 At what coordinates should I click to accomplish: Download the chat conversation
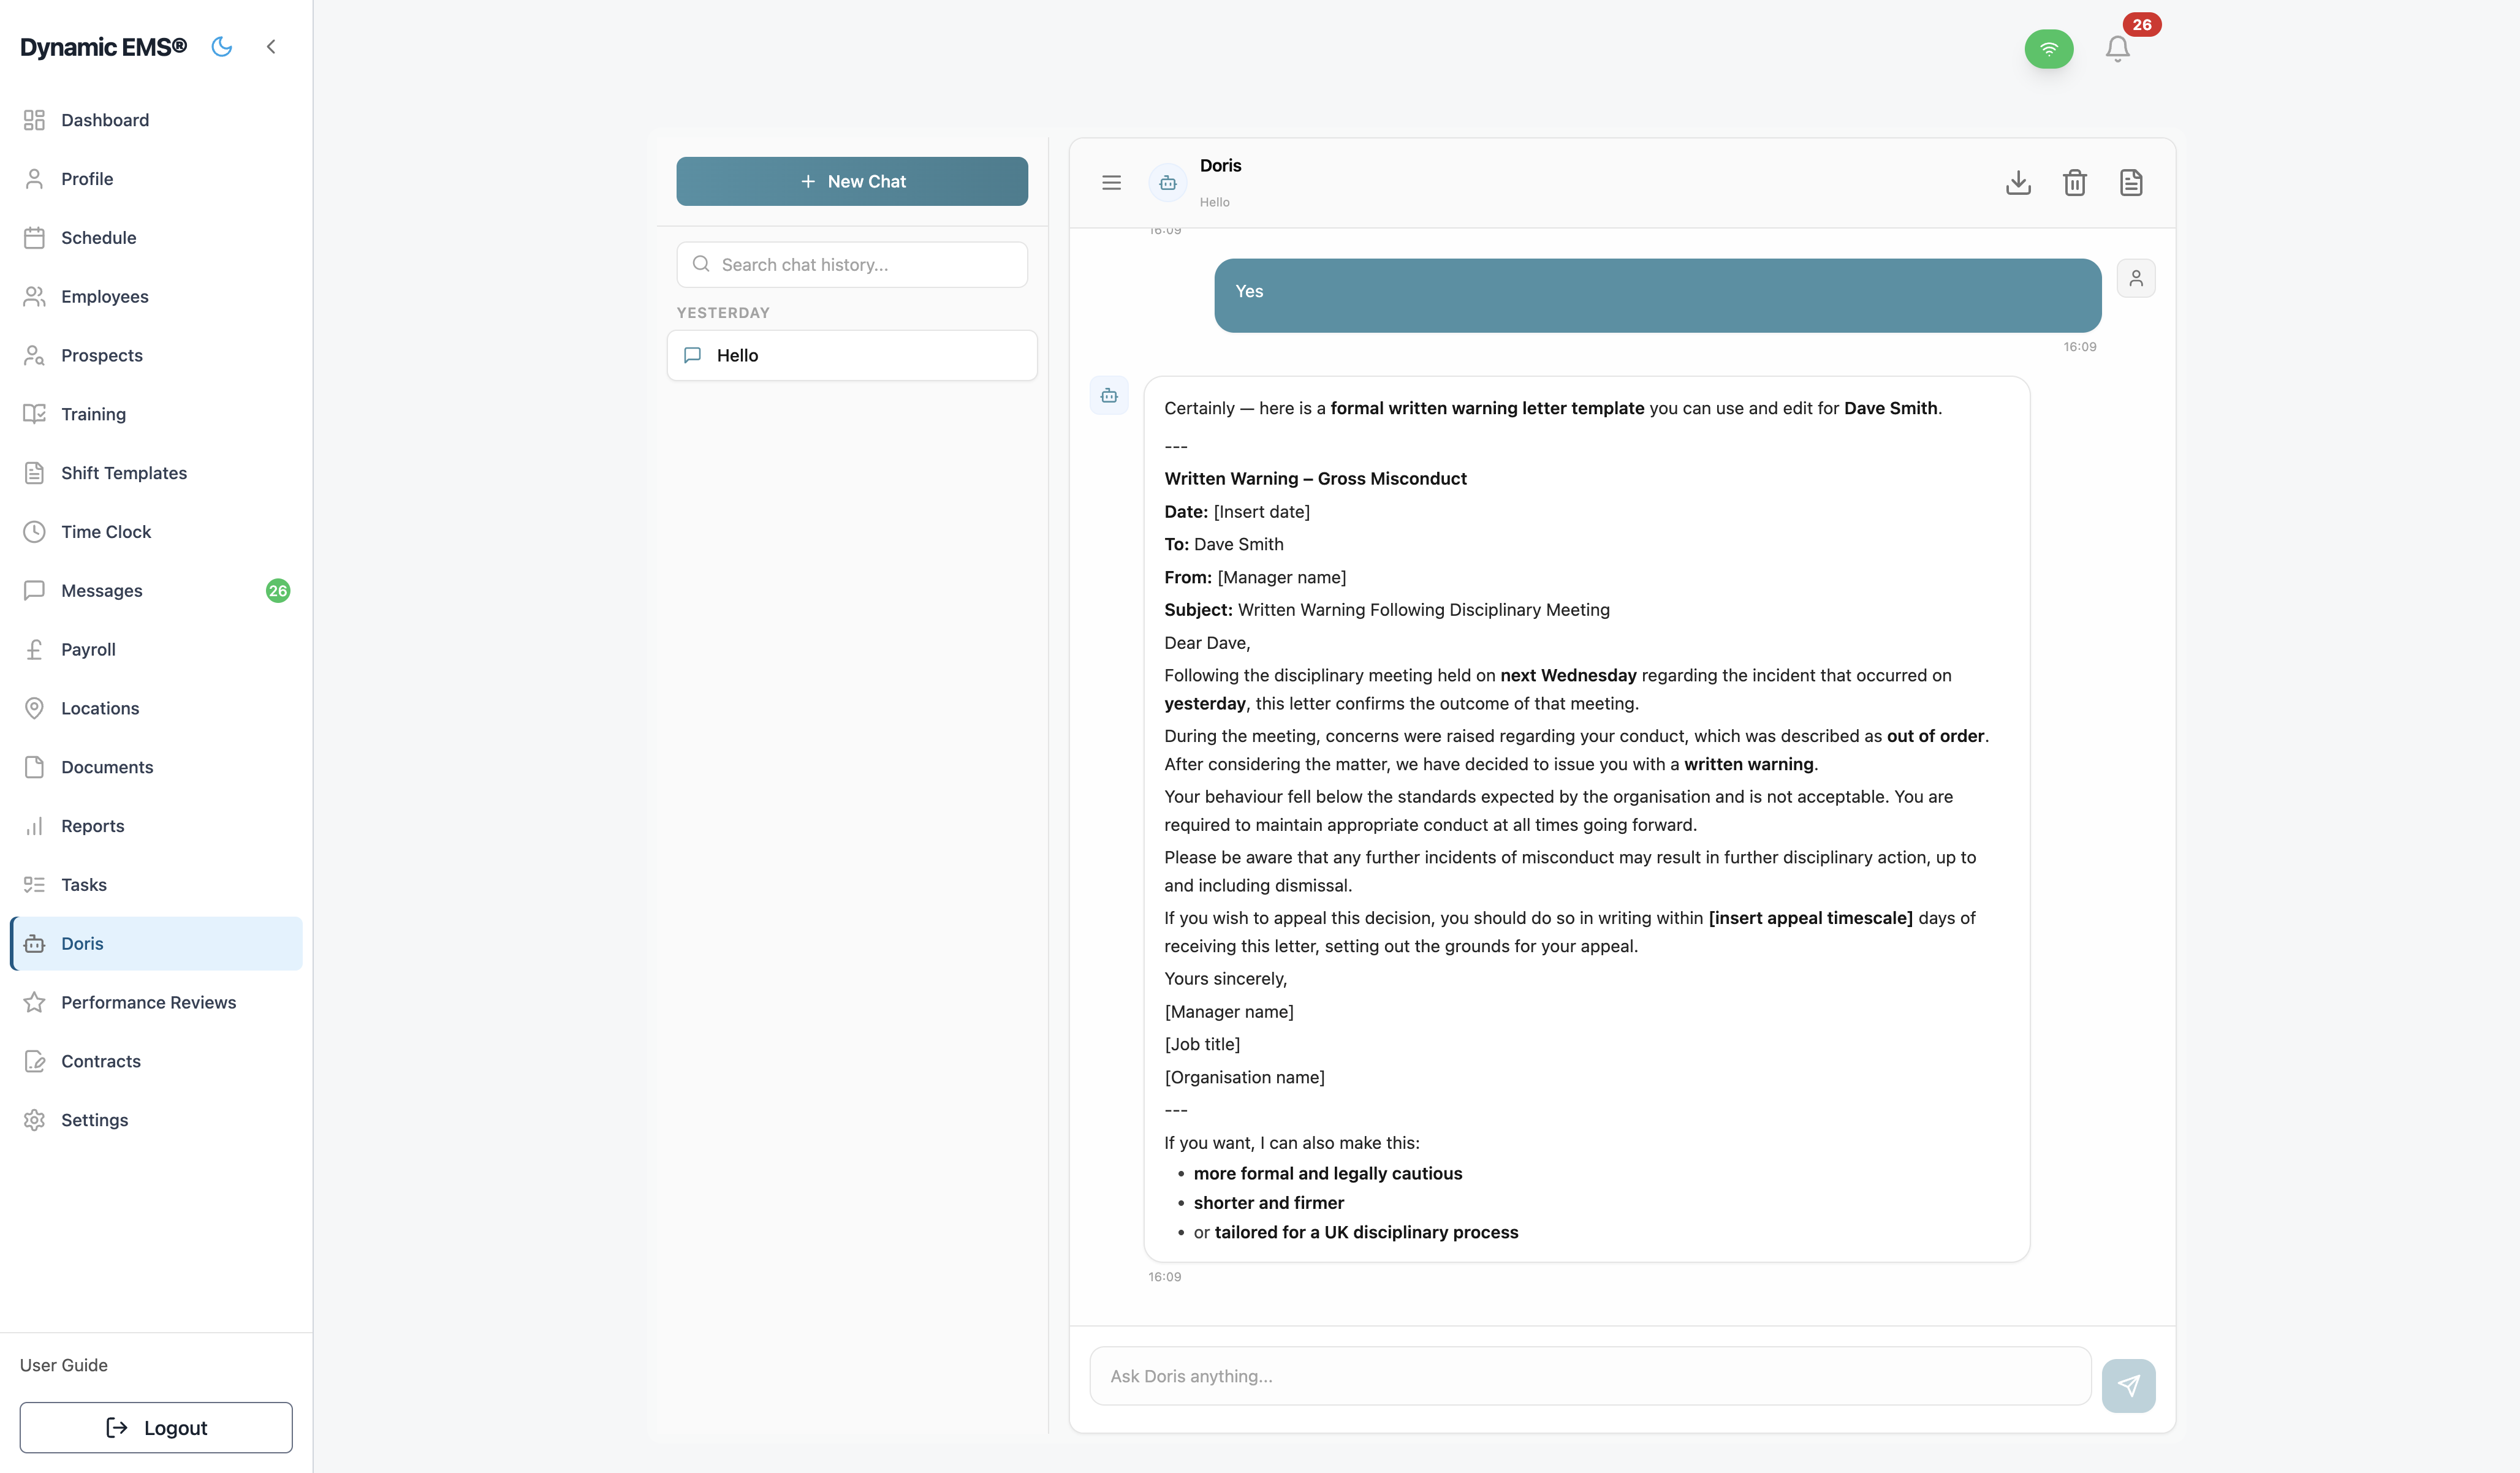point(2018,183)
